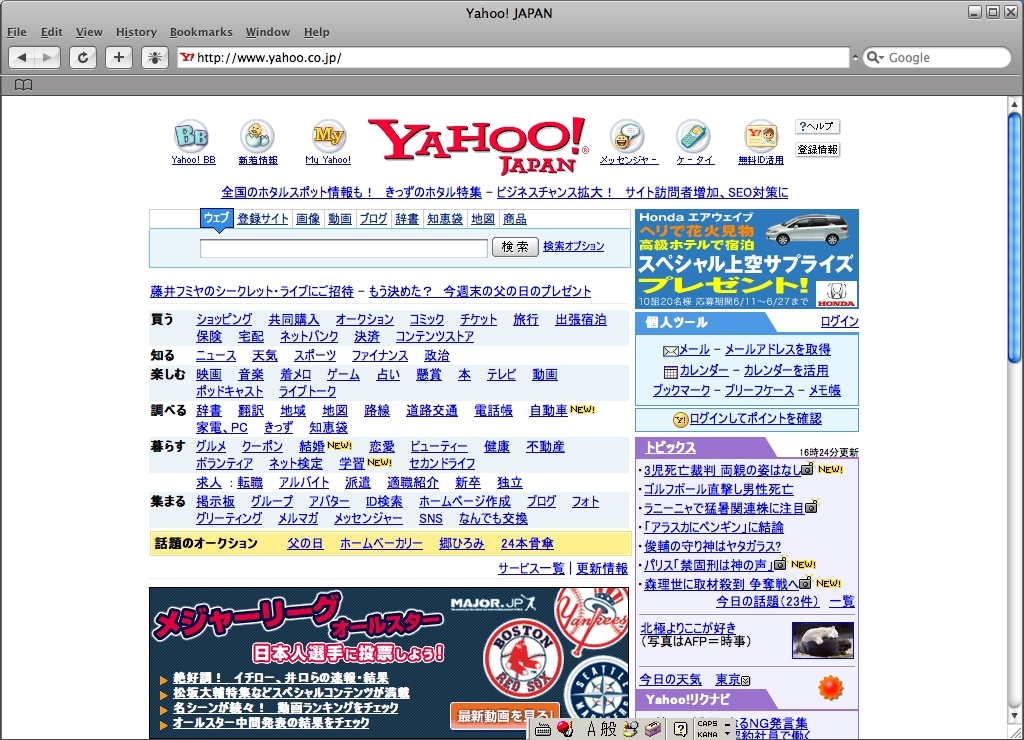The height and width of the screenshot is (740, 1024).
Task: Open the ニュース link
Action: [216, 355]
